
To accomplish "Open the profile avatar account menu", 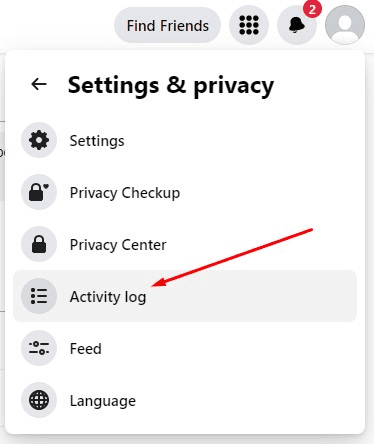I will click(x=345, y=25).
